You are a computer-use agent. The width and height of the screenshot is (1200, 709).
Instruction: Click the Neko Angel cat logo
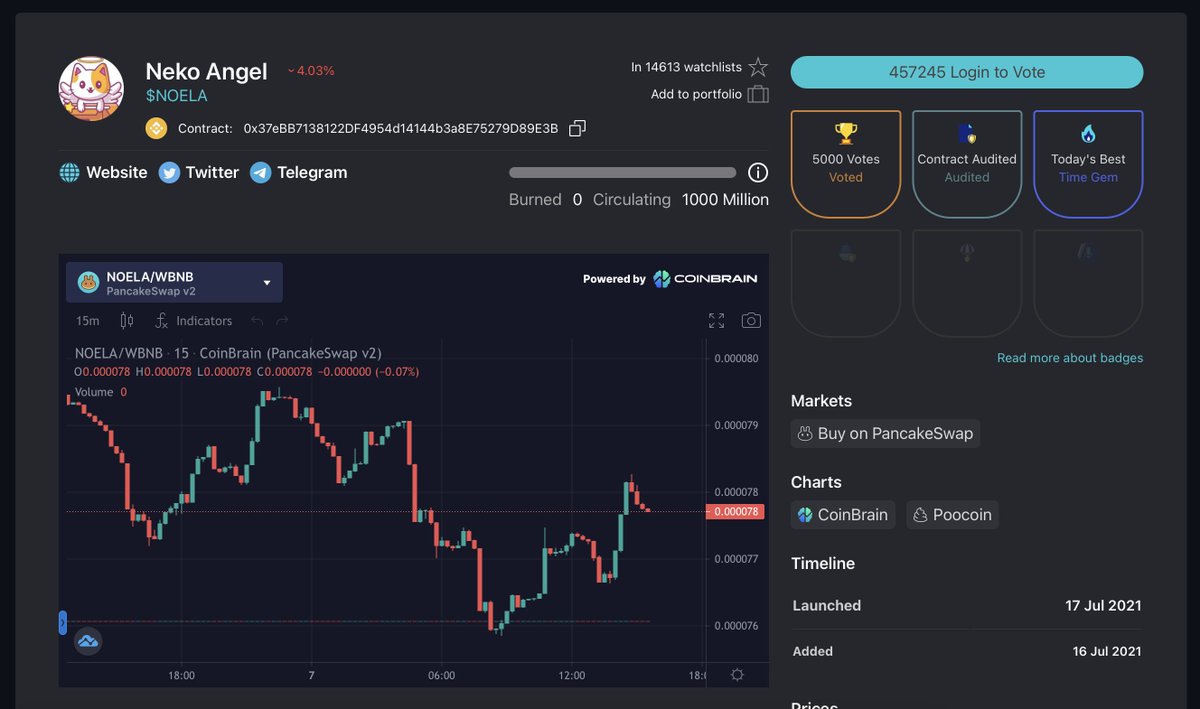[91, 89]
